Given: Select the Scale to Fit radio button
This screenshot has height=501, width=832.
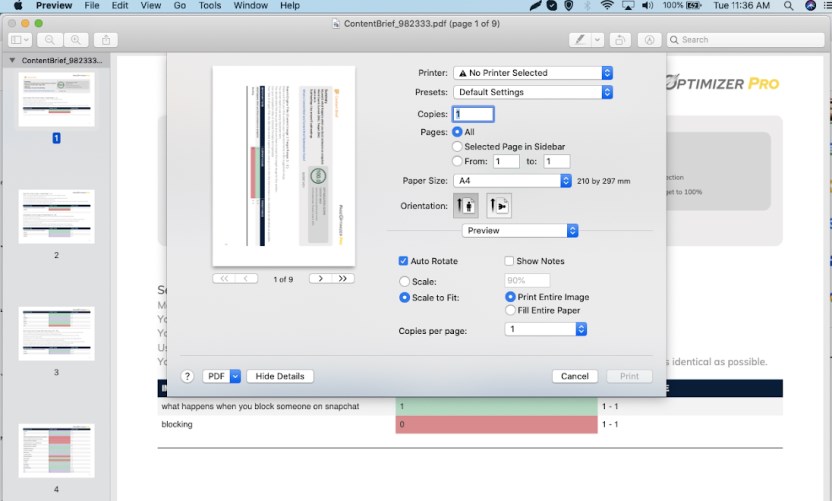Looking at the screenshot, I should (x=404, y=297).
